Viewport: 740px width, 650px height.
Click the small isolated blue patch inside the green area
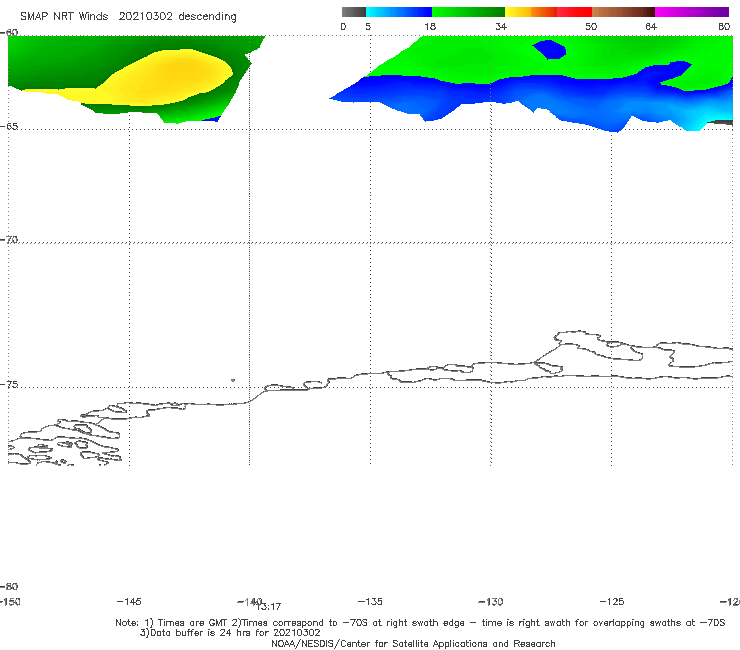tap(550, 50)
